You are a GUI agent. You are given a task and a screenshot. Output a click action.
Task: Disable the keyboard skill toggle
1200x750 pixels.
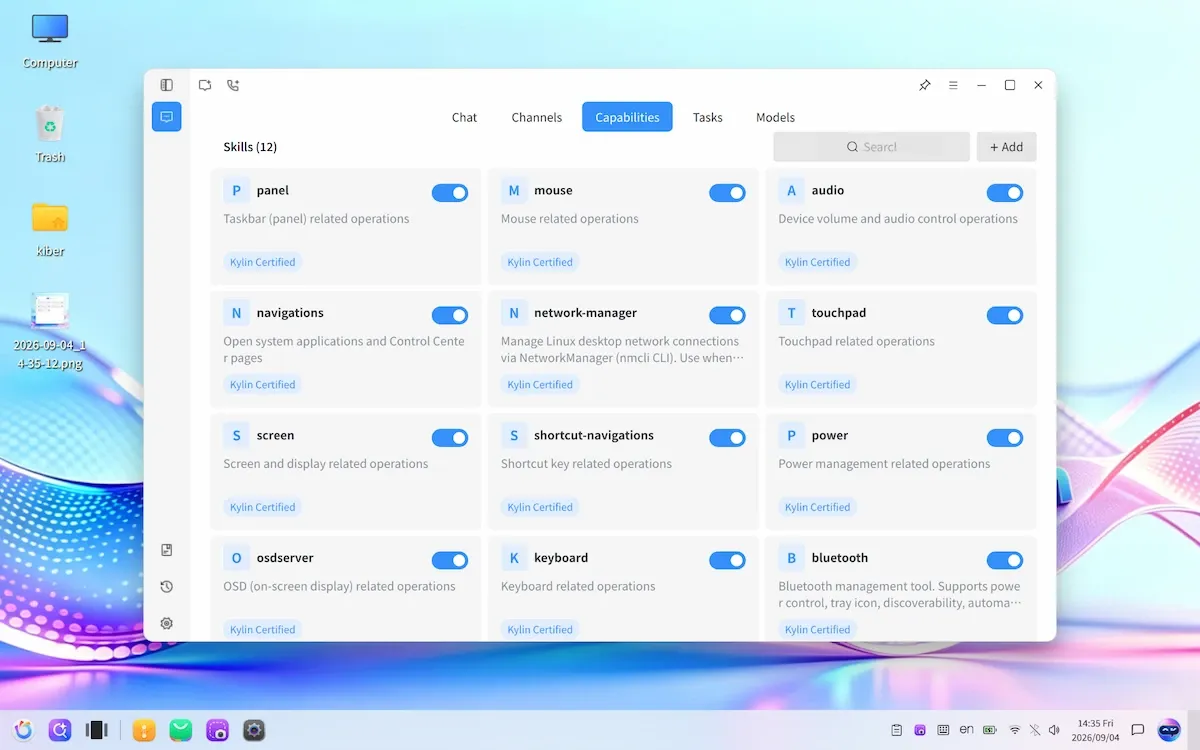727,560
